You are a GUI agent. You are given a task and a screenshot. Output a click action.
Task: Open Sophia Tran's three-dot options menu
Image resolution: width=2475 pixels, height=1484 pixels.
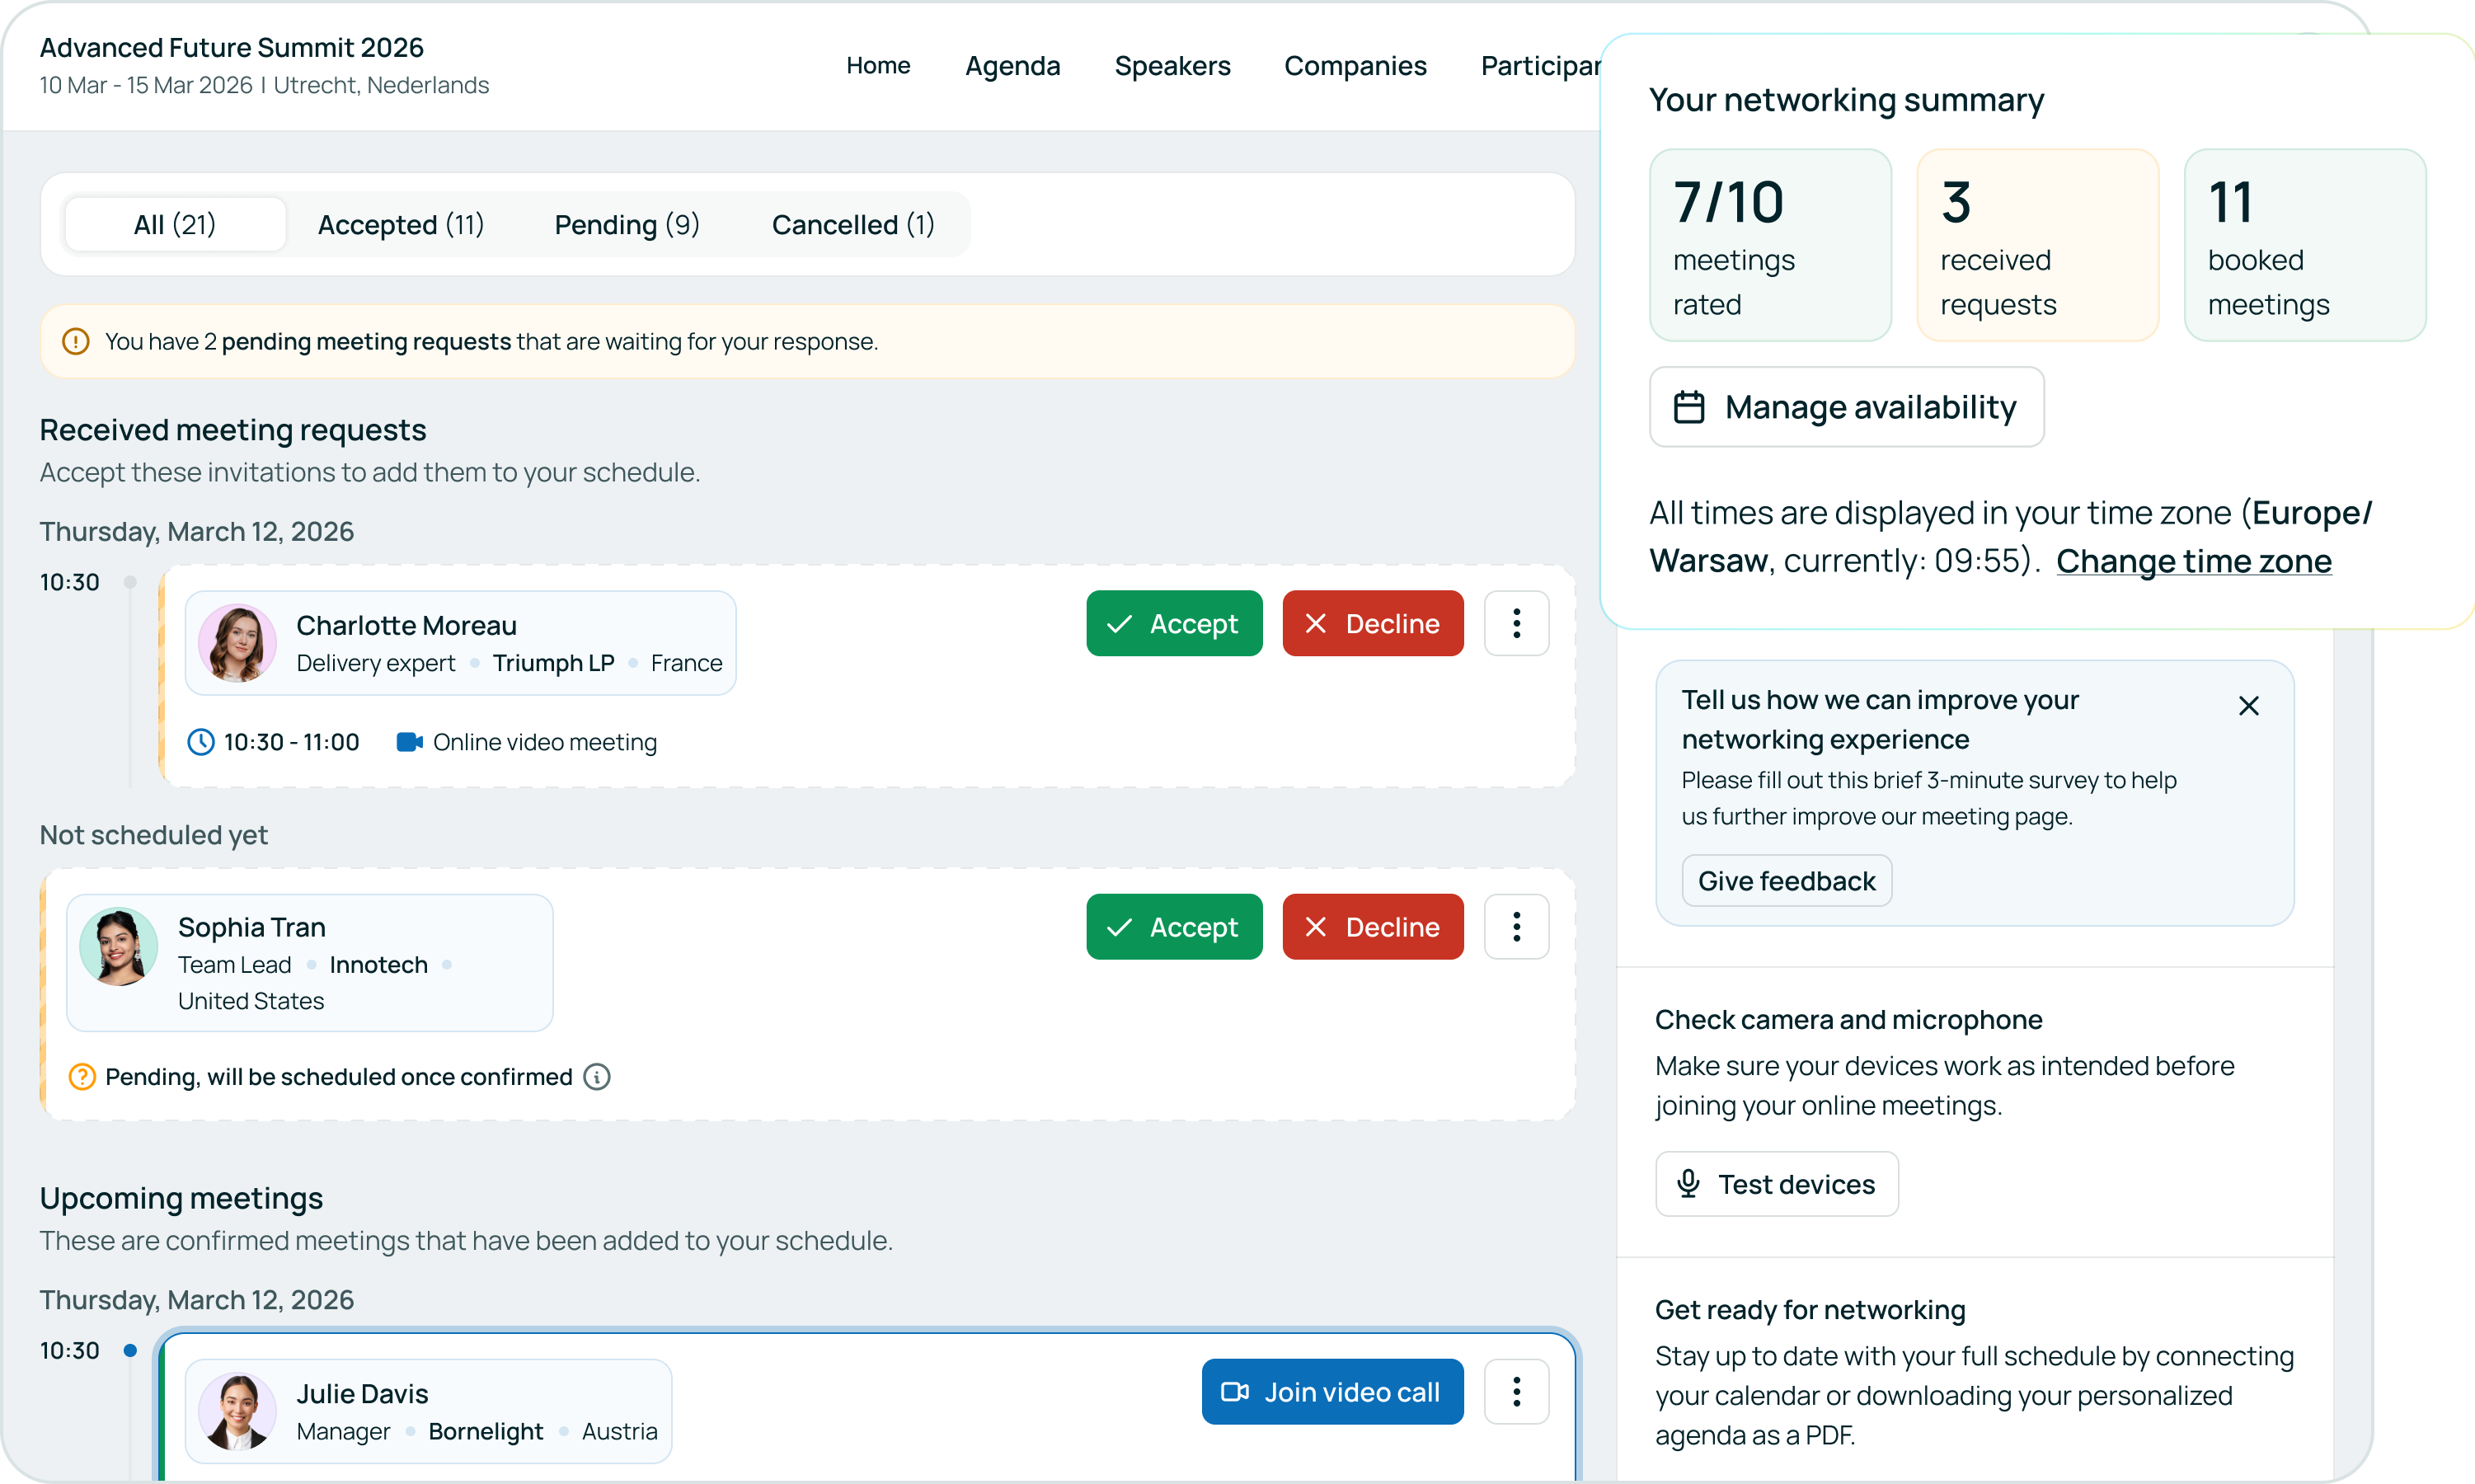pos(1516,926)
